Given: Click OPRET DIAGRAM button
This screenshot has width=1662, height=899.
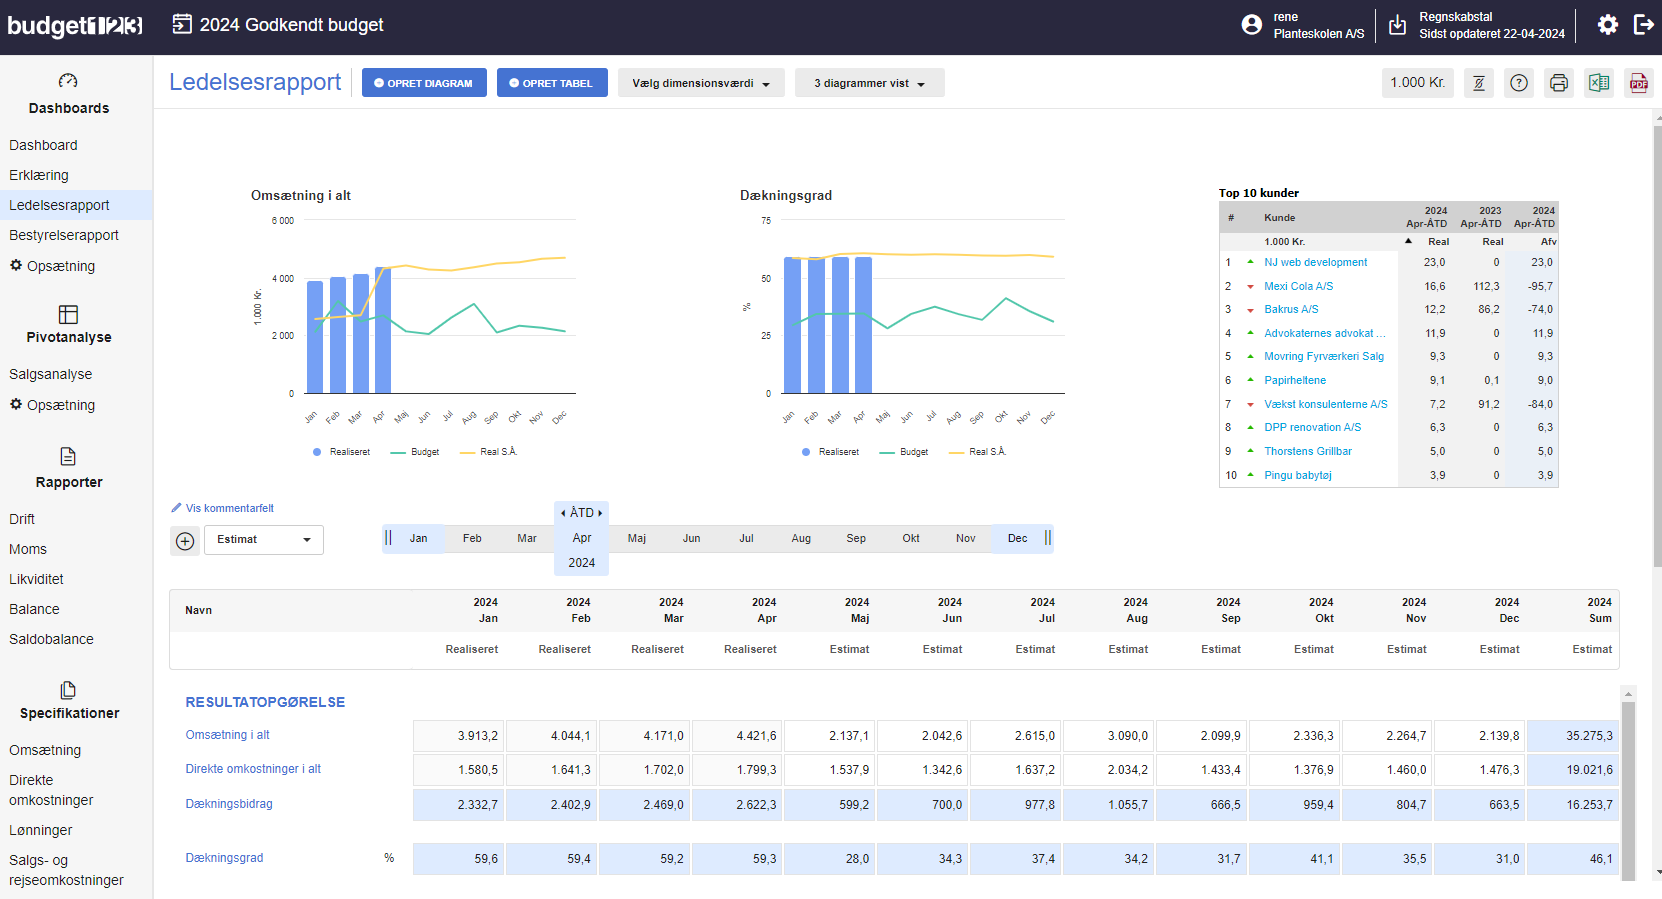Looking at the screenshot, I should (424, 83).
